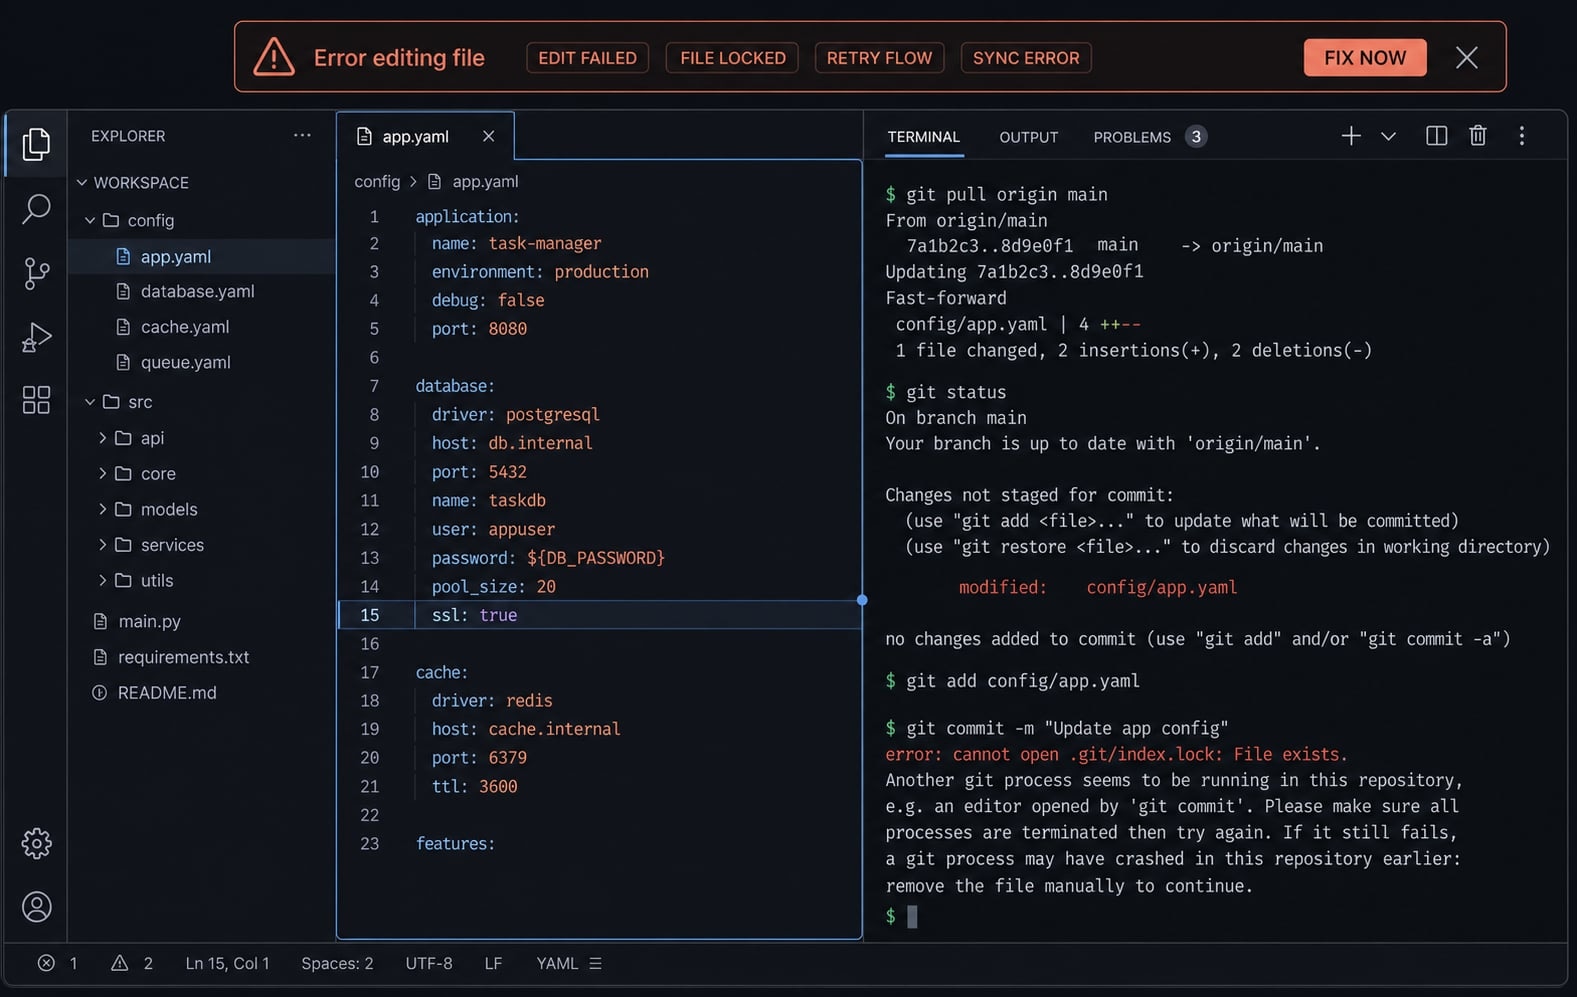
Task: Open the Account profile icon
Action: point(36,907)
